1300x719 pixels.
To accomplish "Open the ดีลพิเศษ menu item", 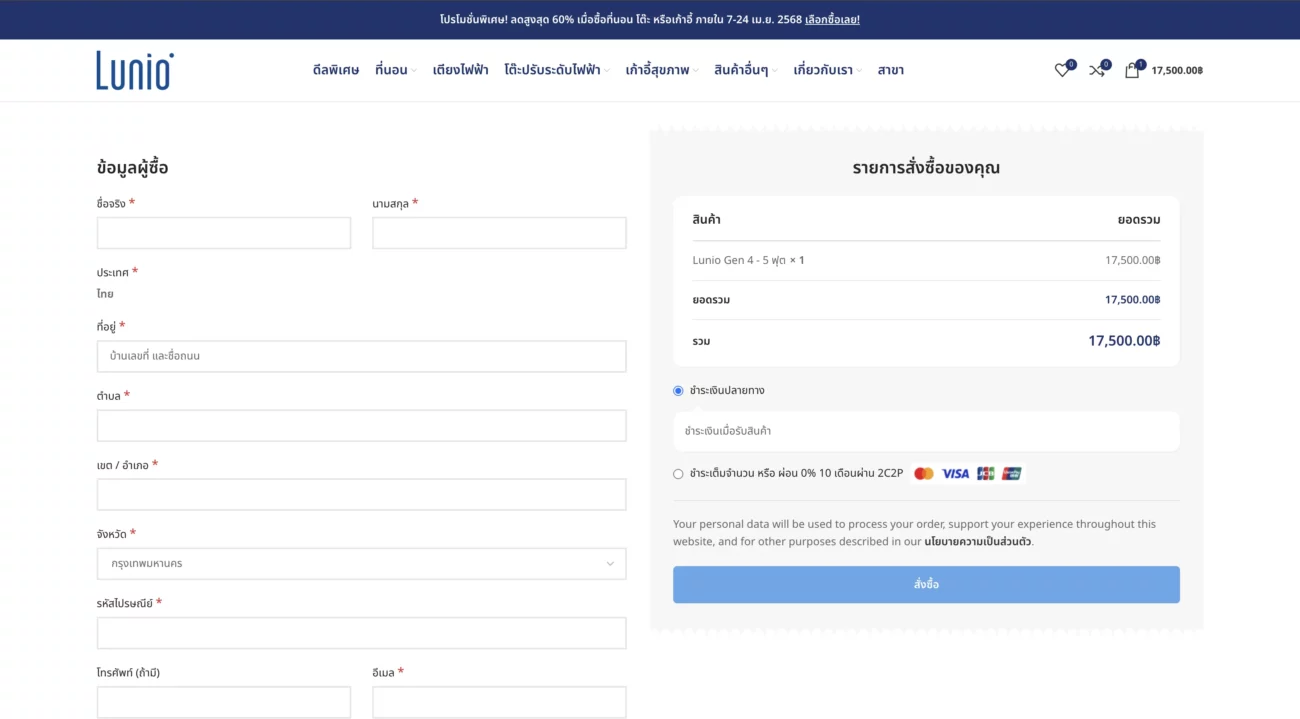I will (336, 70).
